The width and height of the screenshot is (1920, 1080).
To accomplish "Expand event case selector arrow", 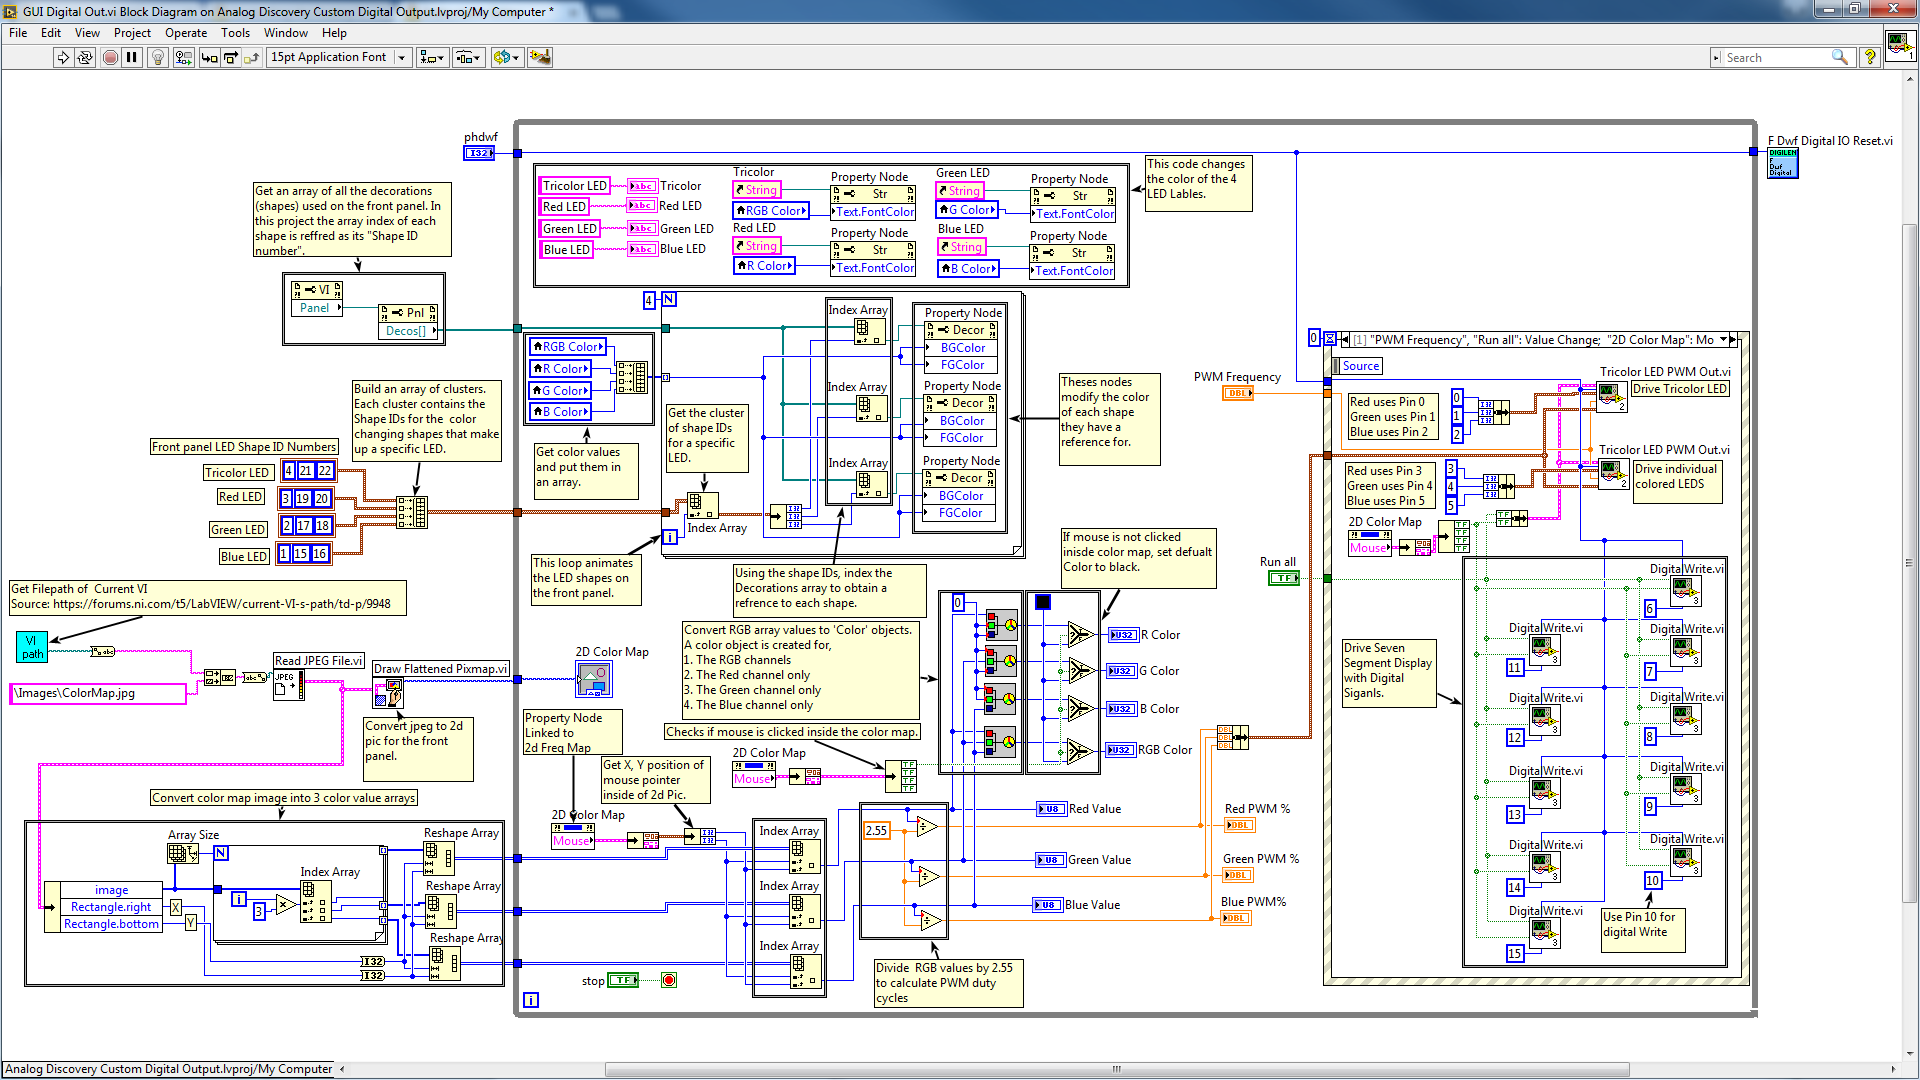I will click(x=1723, y=340).
